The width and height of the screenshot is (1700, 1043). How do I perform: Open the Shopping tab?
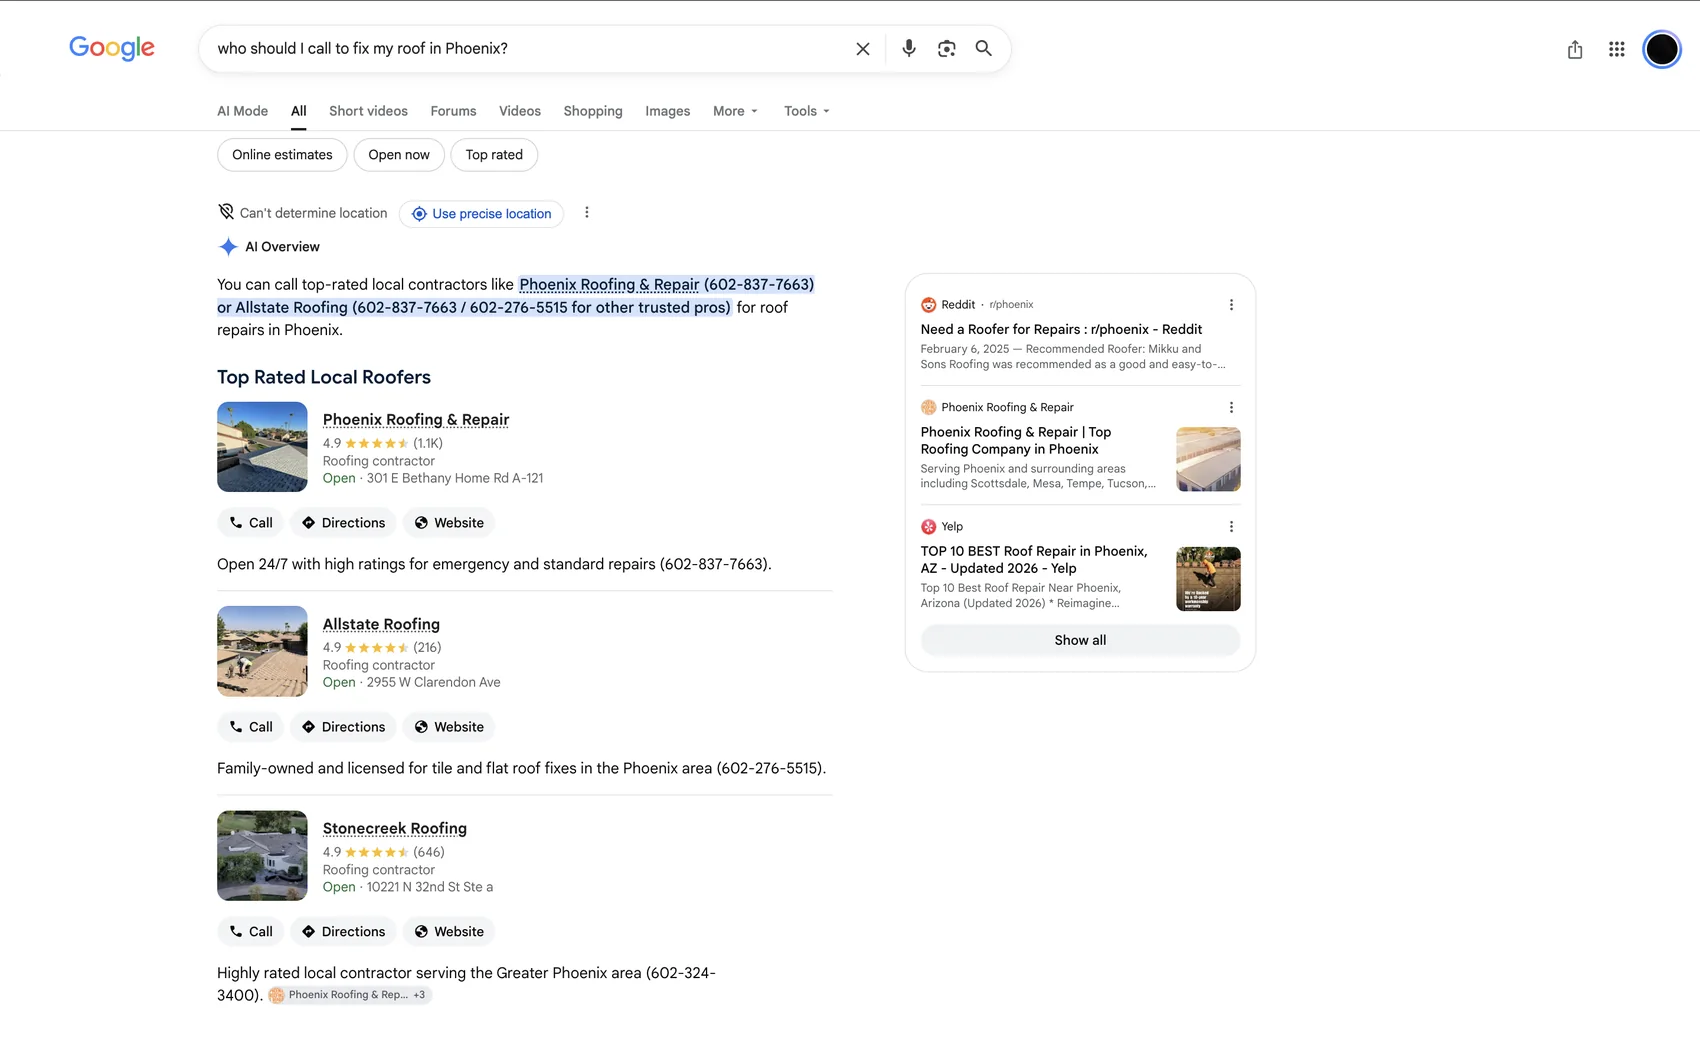[593, 111]
